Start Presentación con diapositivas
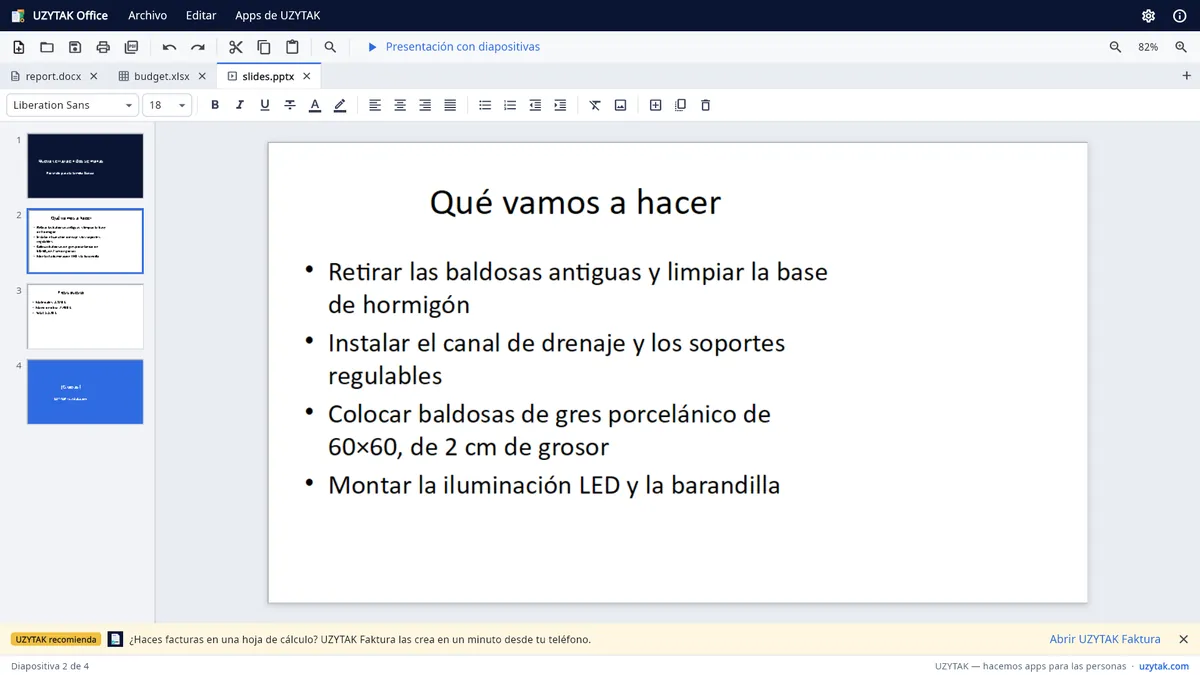The height and width of the screenshot is (675, 1200). pos(453,47)
